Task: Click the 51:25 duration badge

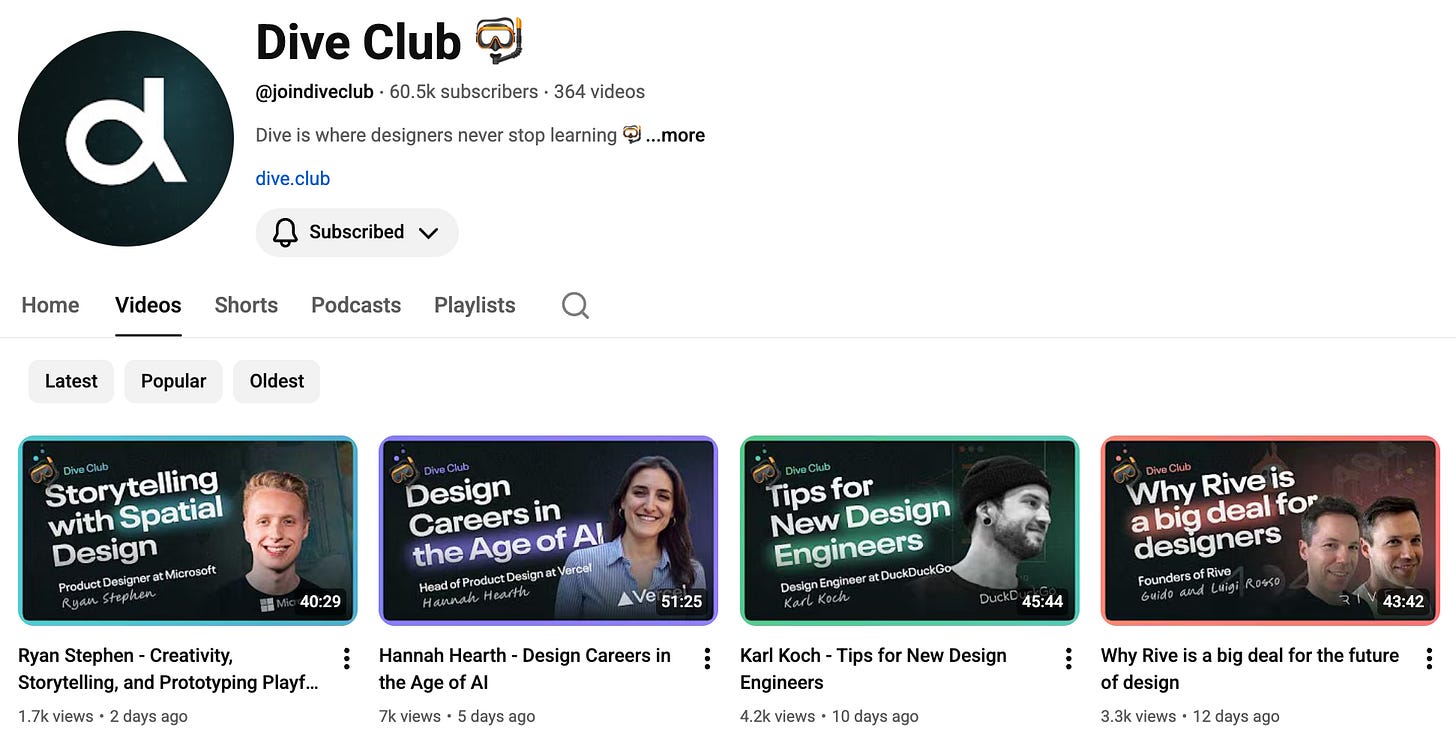Action: click(682, 602)
